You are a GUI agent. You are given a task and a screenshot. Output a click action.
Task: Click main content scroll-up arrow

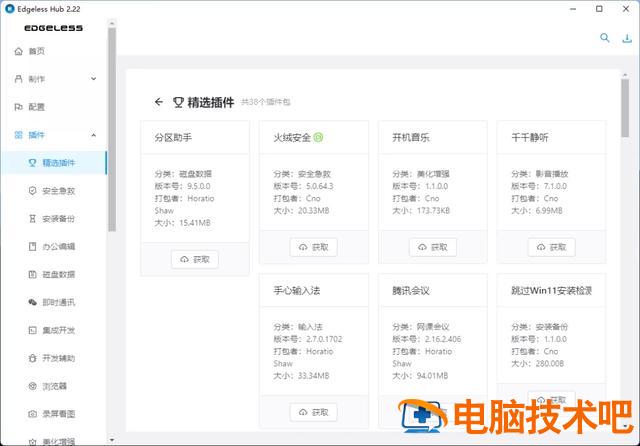(625, 75)
